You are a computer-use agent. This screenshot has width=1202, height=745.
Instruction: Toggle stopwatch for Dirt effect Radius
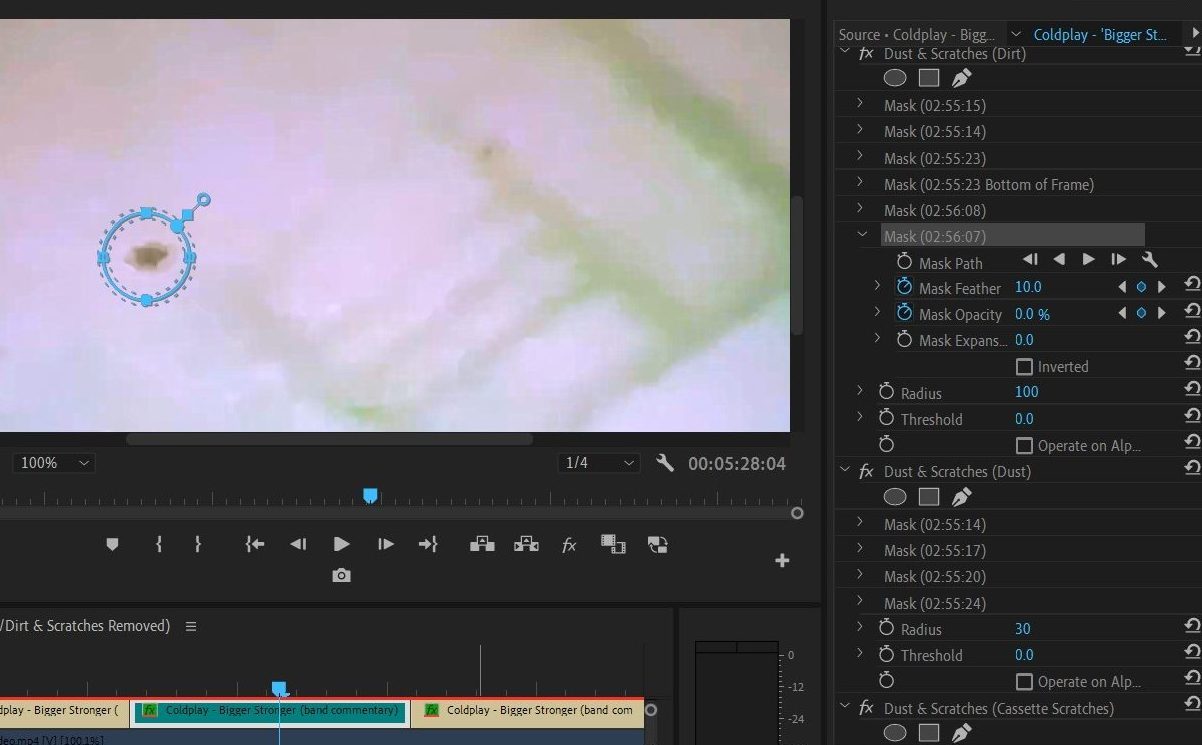pyautogui.click(x=886, y=392)
